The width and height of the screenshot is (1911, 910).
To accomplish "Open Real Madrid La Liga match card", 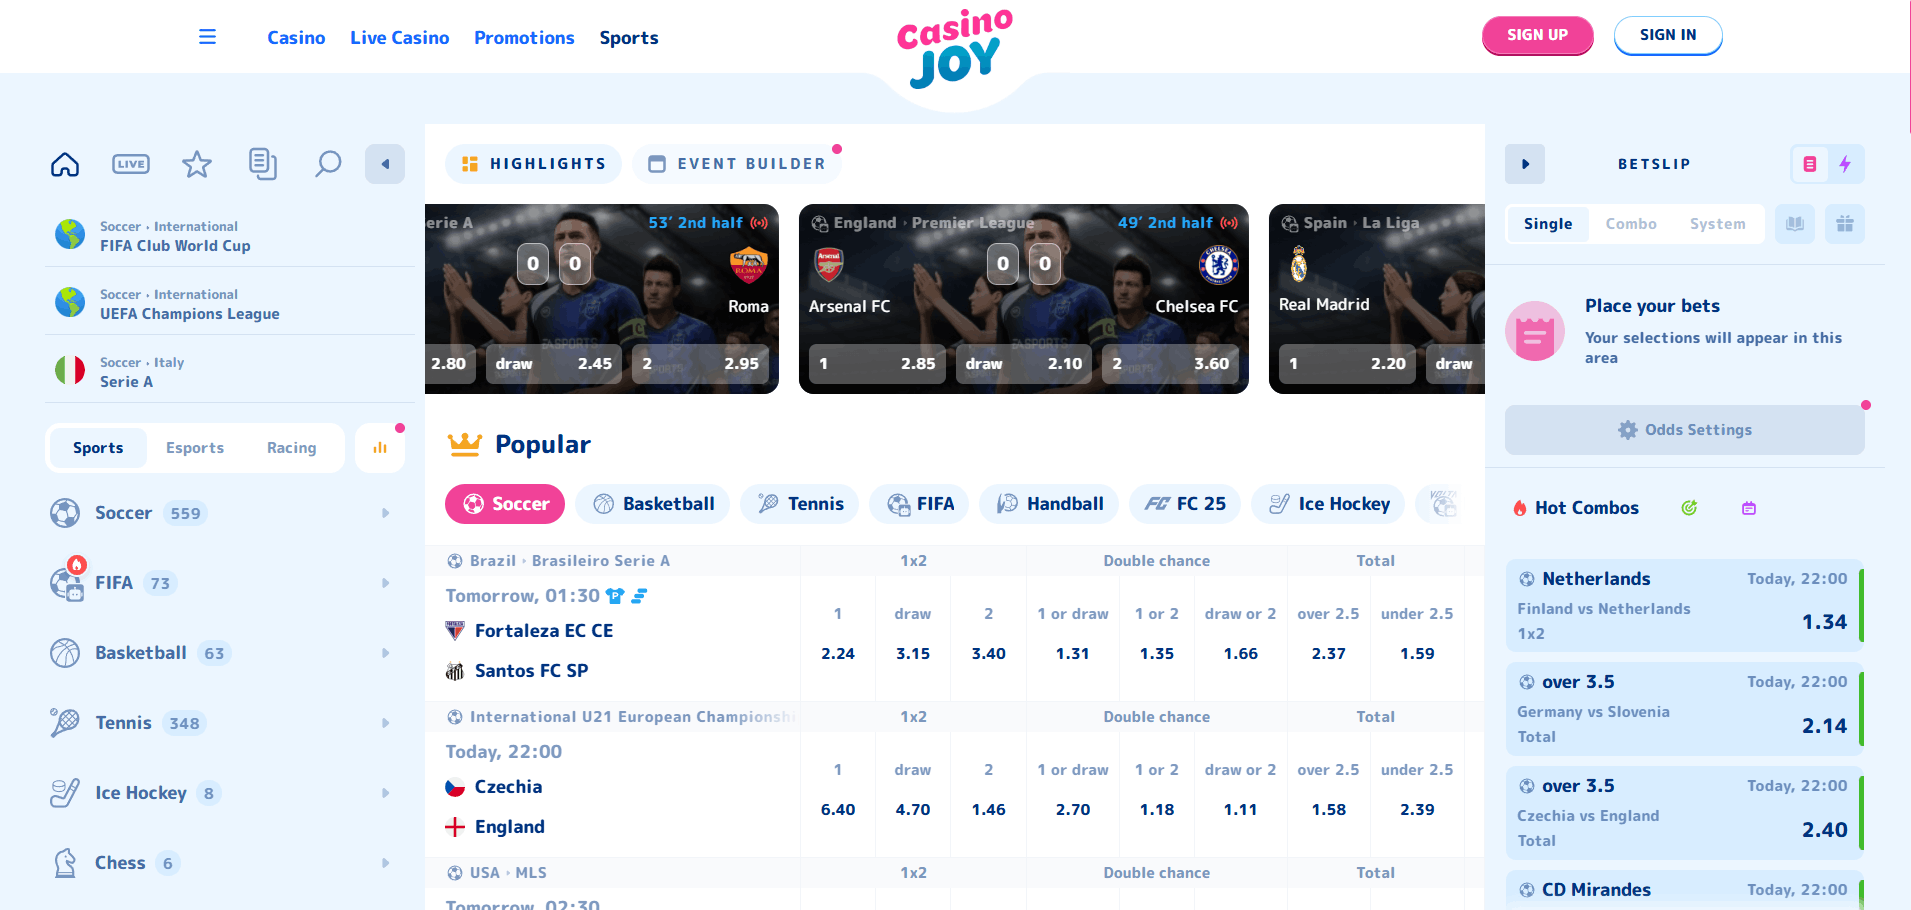I will click(x=1377, y=299).
